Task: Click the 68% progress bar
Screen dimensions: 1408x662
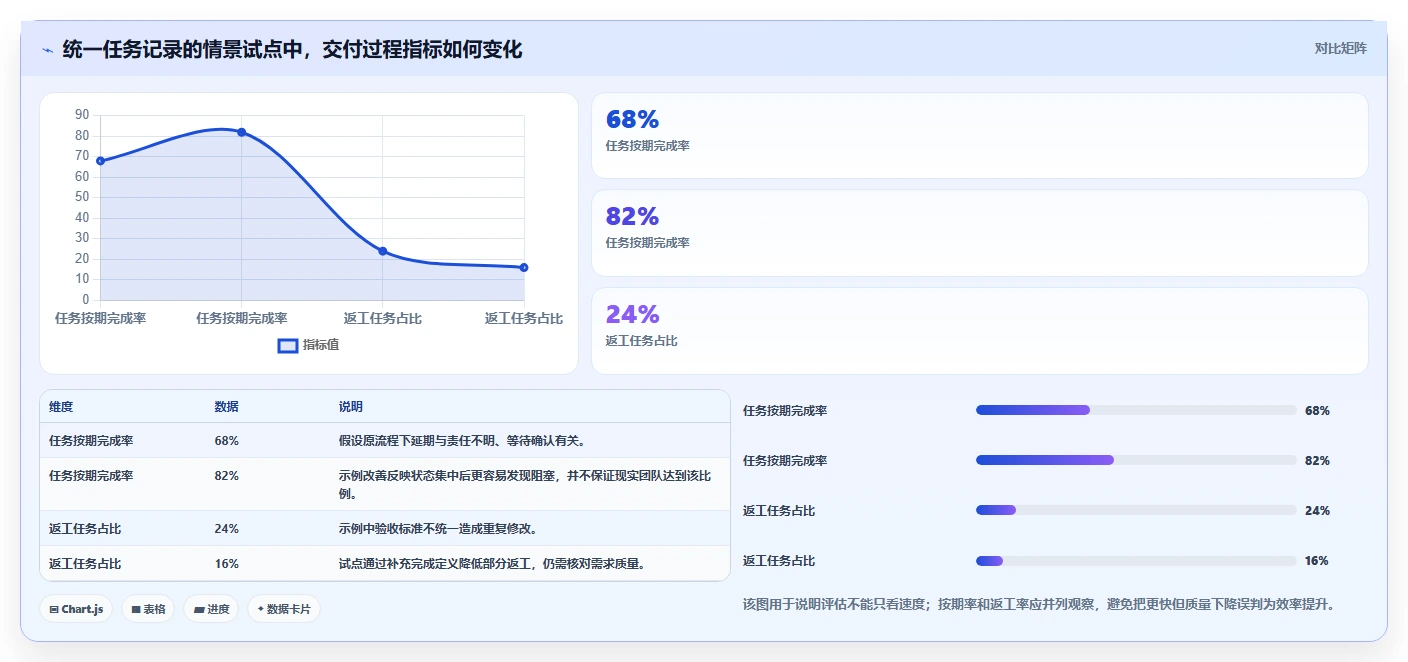Action: point(1136,410)
